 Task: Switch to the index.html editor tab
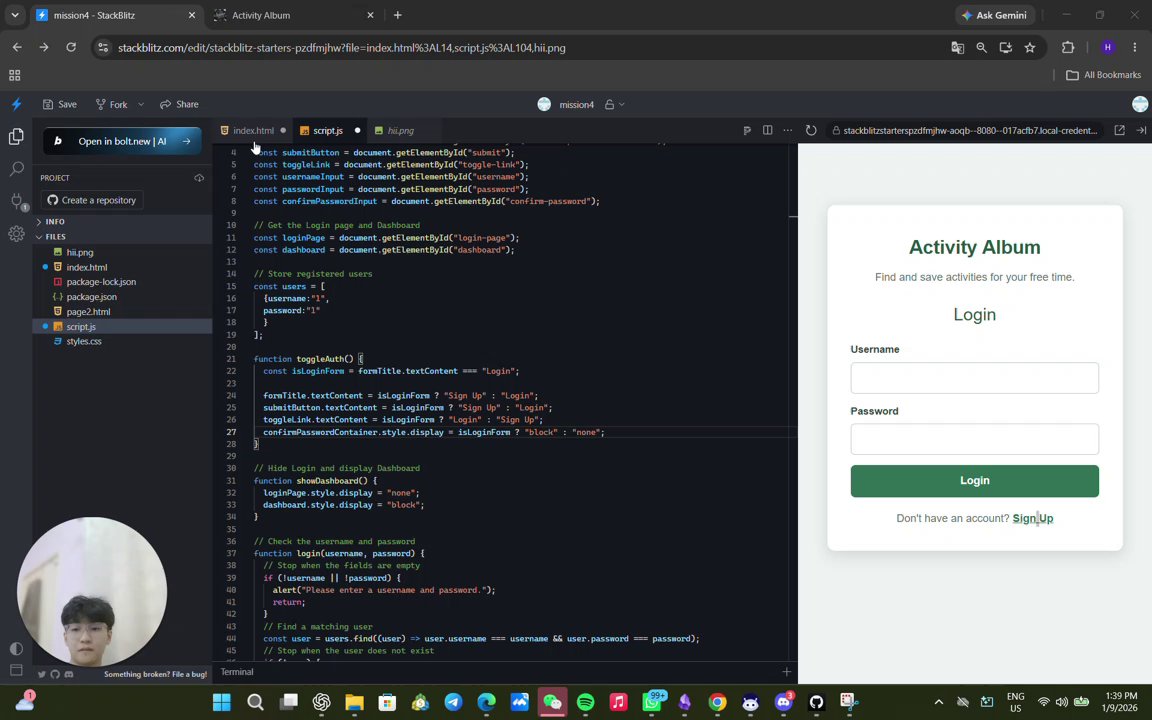[x=253, y=130]
